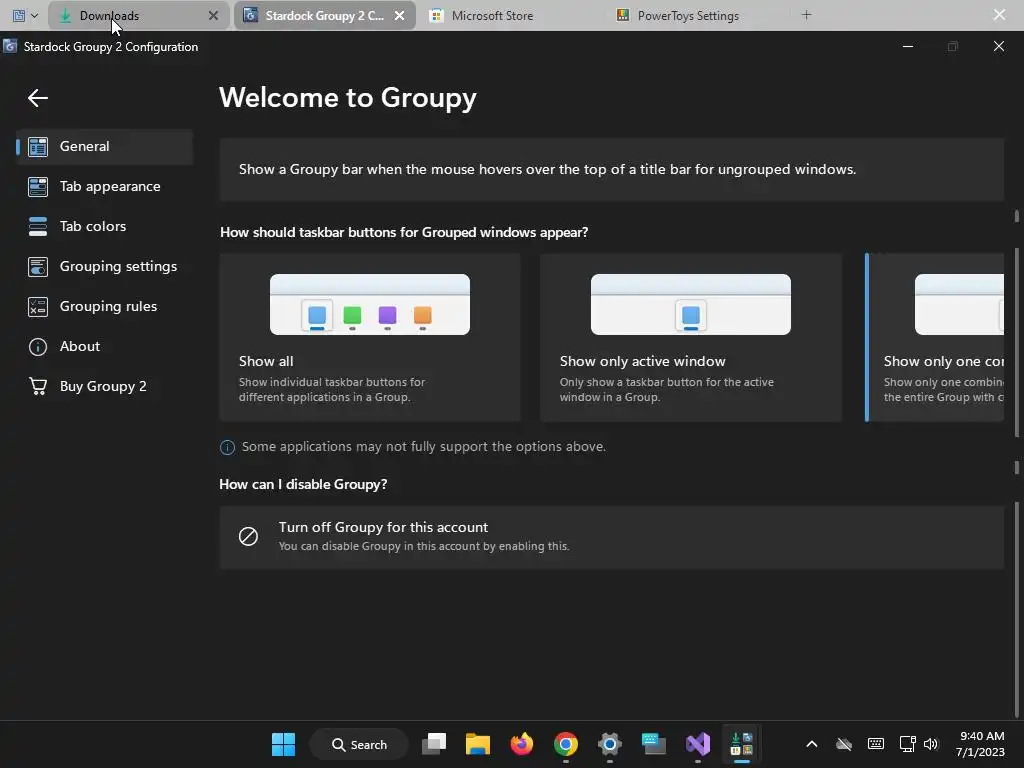Screen dimensions: 1024x768
Task: Click the Downloads tab arrow icon
Action: tap(65, 16)
